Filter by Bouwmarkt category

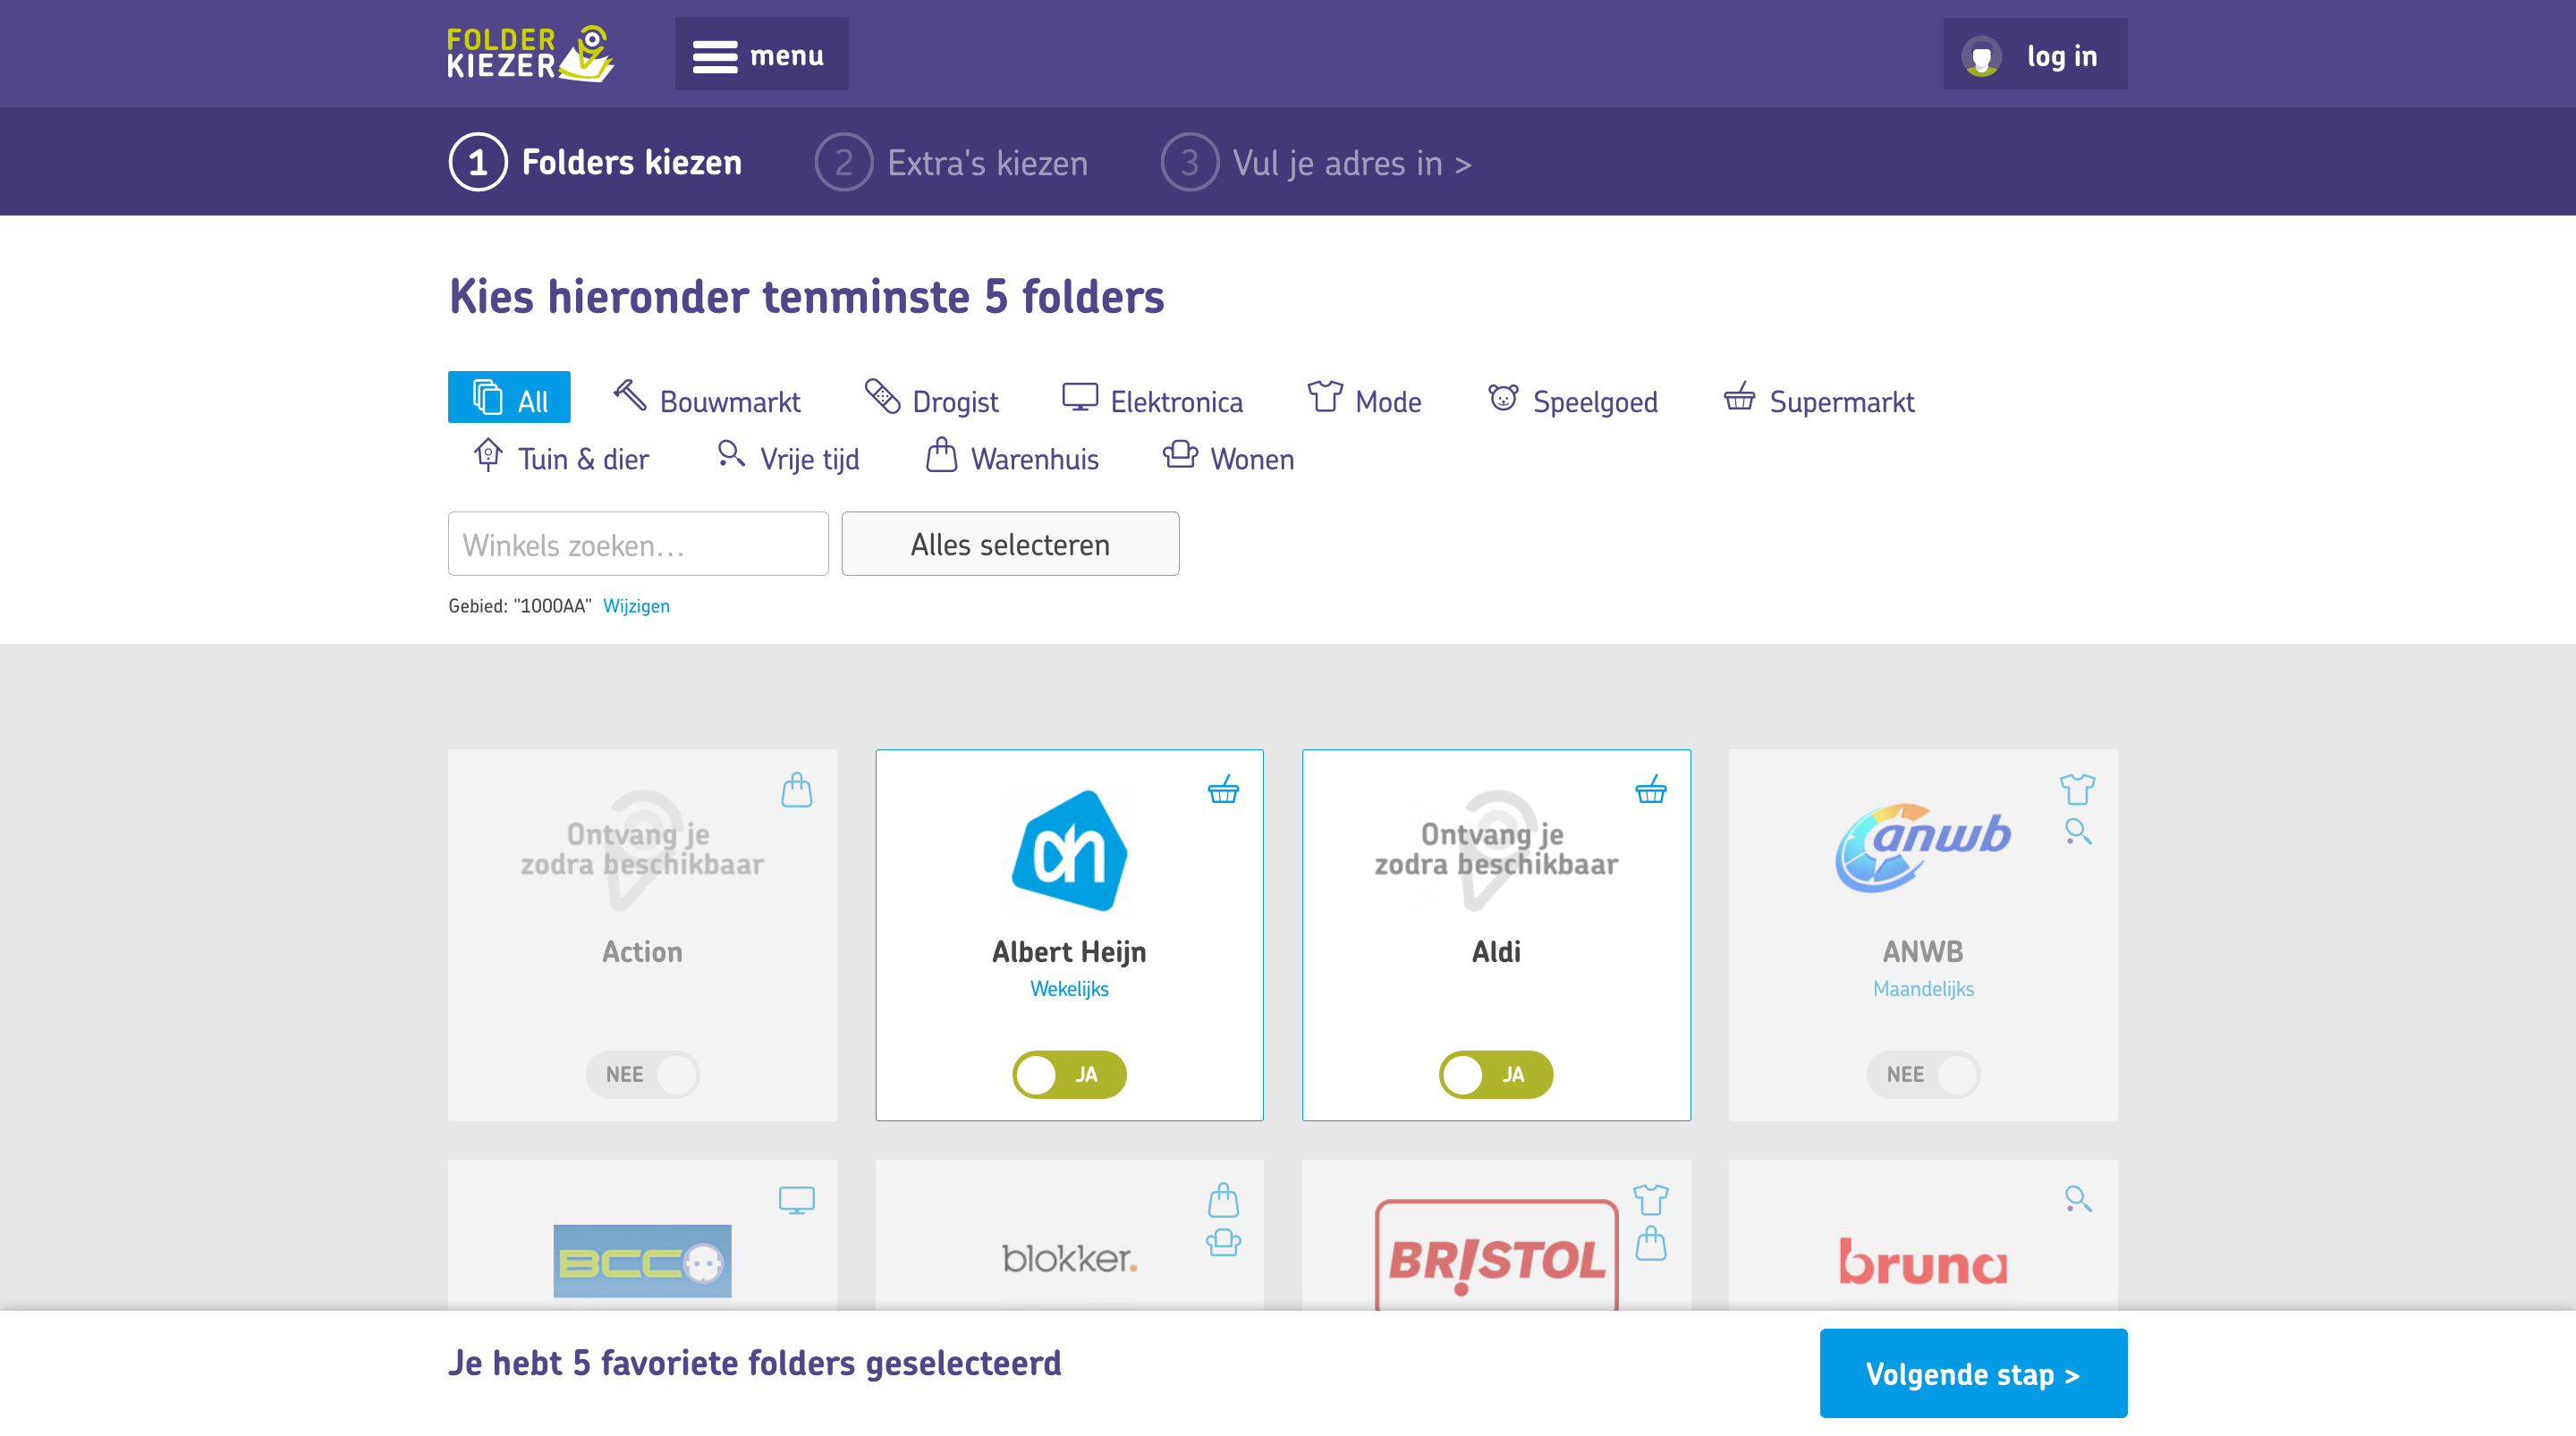pyautogui.click(x=706, y=399)
